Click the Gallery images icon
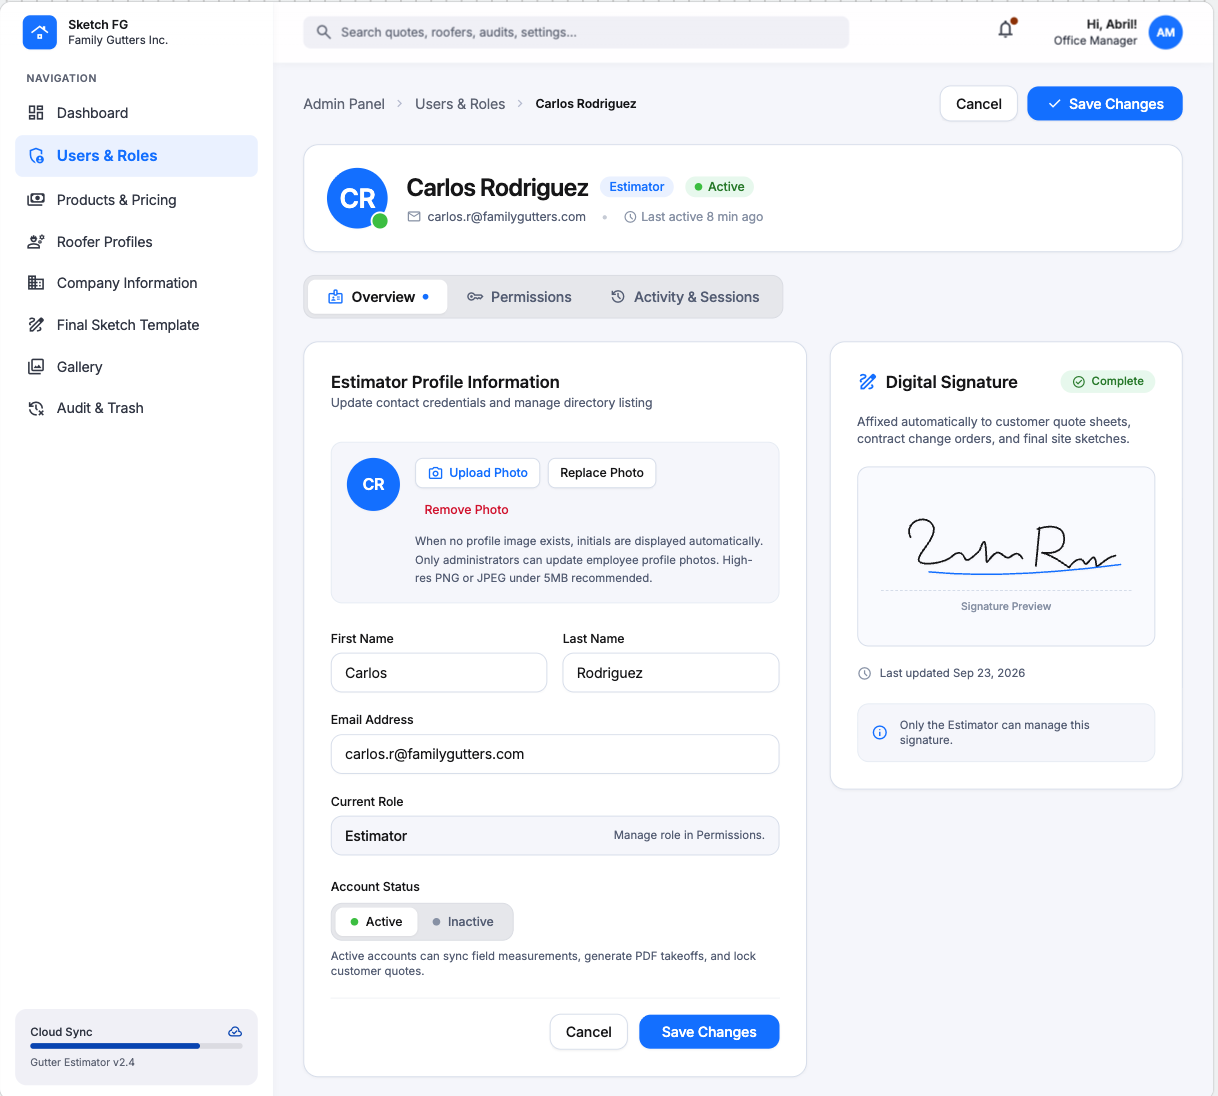The image size is (1218, 1096). pos(36,367)
